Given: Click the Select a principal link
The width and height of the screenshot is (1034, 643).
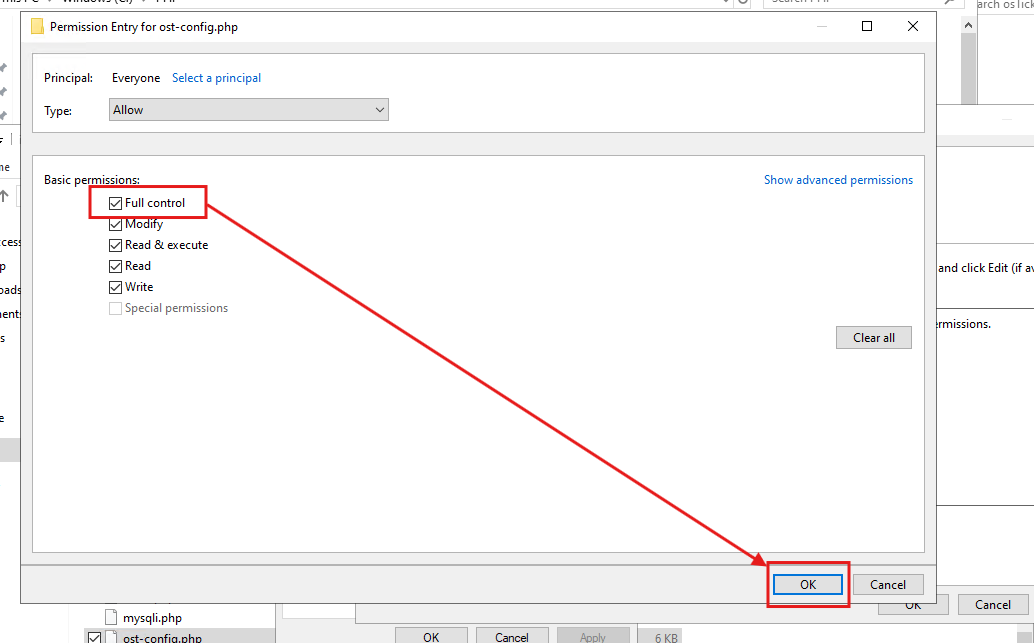Looking at the screenshot, I should [x=216, y=78].
